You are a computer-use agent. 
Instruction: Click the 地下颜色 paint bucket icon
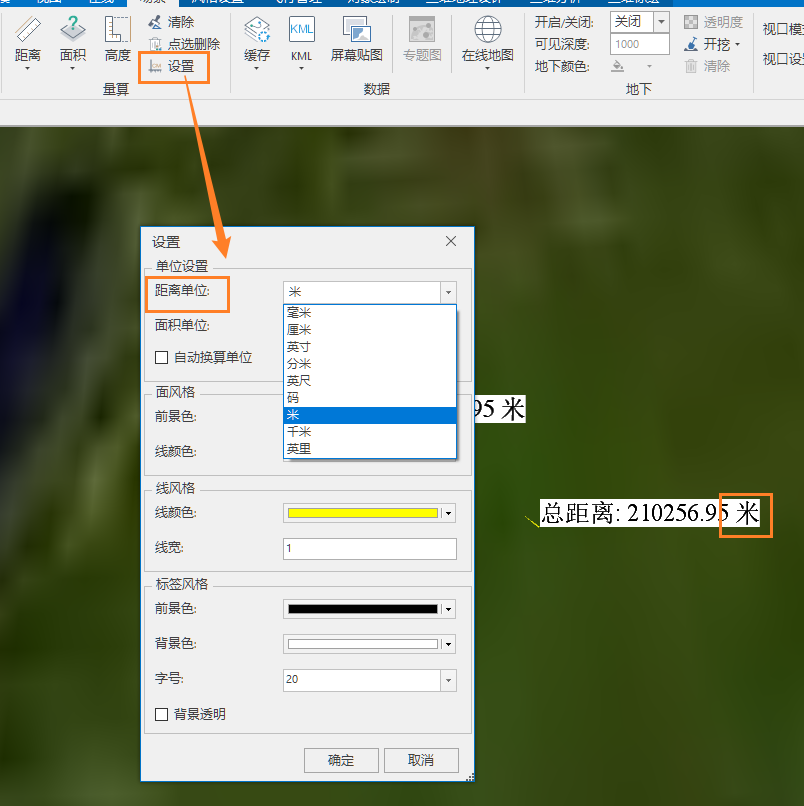(618, 66)
